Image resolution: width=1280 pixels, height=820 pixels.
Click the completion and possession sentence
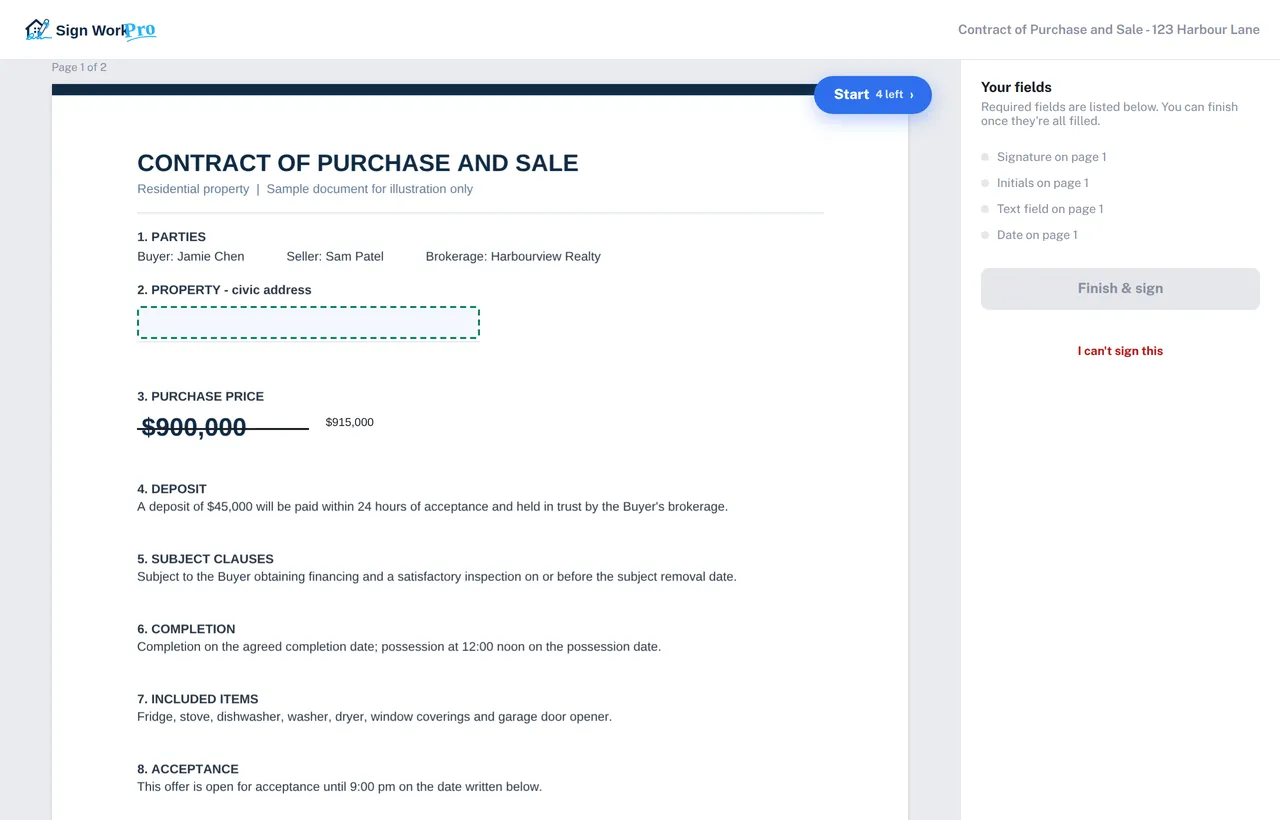click(x=399, y=646)
